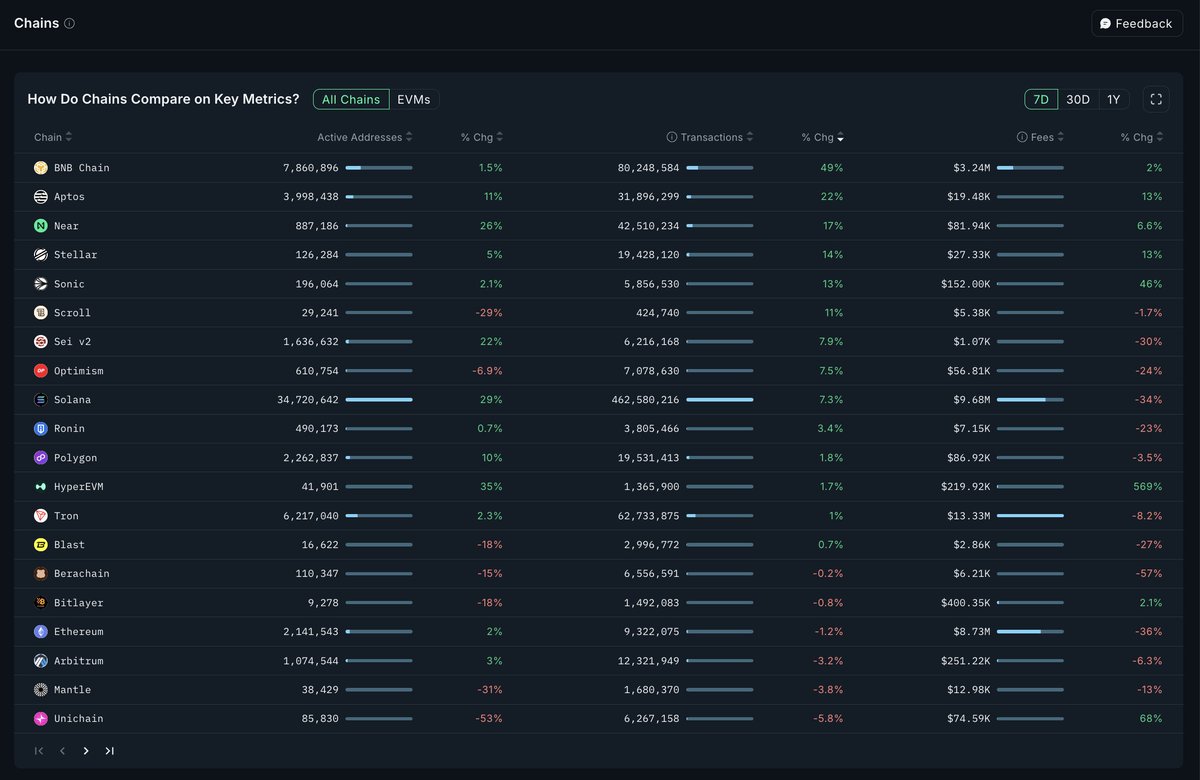Jump to the last page of results
This screenshot has width=1200, height=780.
(110, 751)
